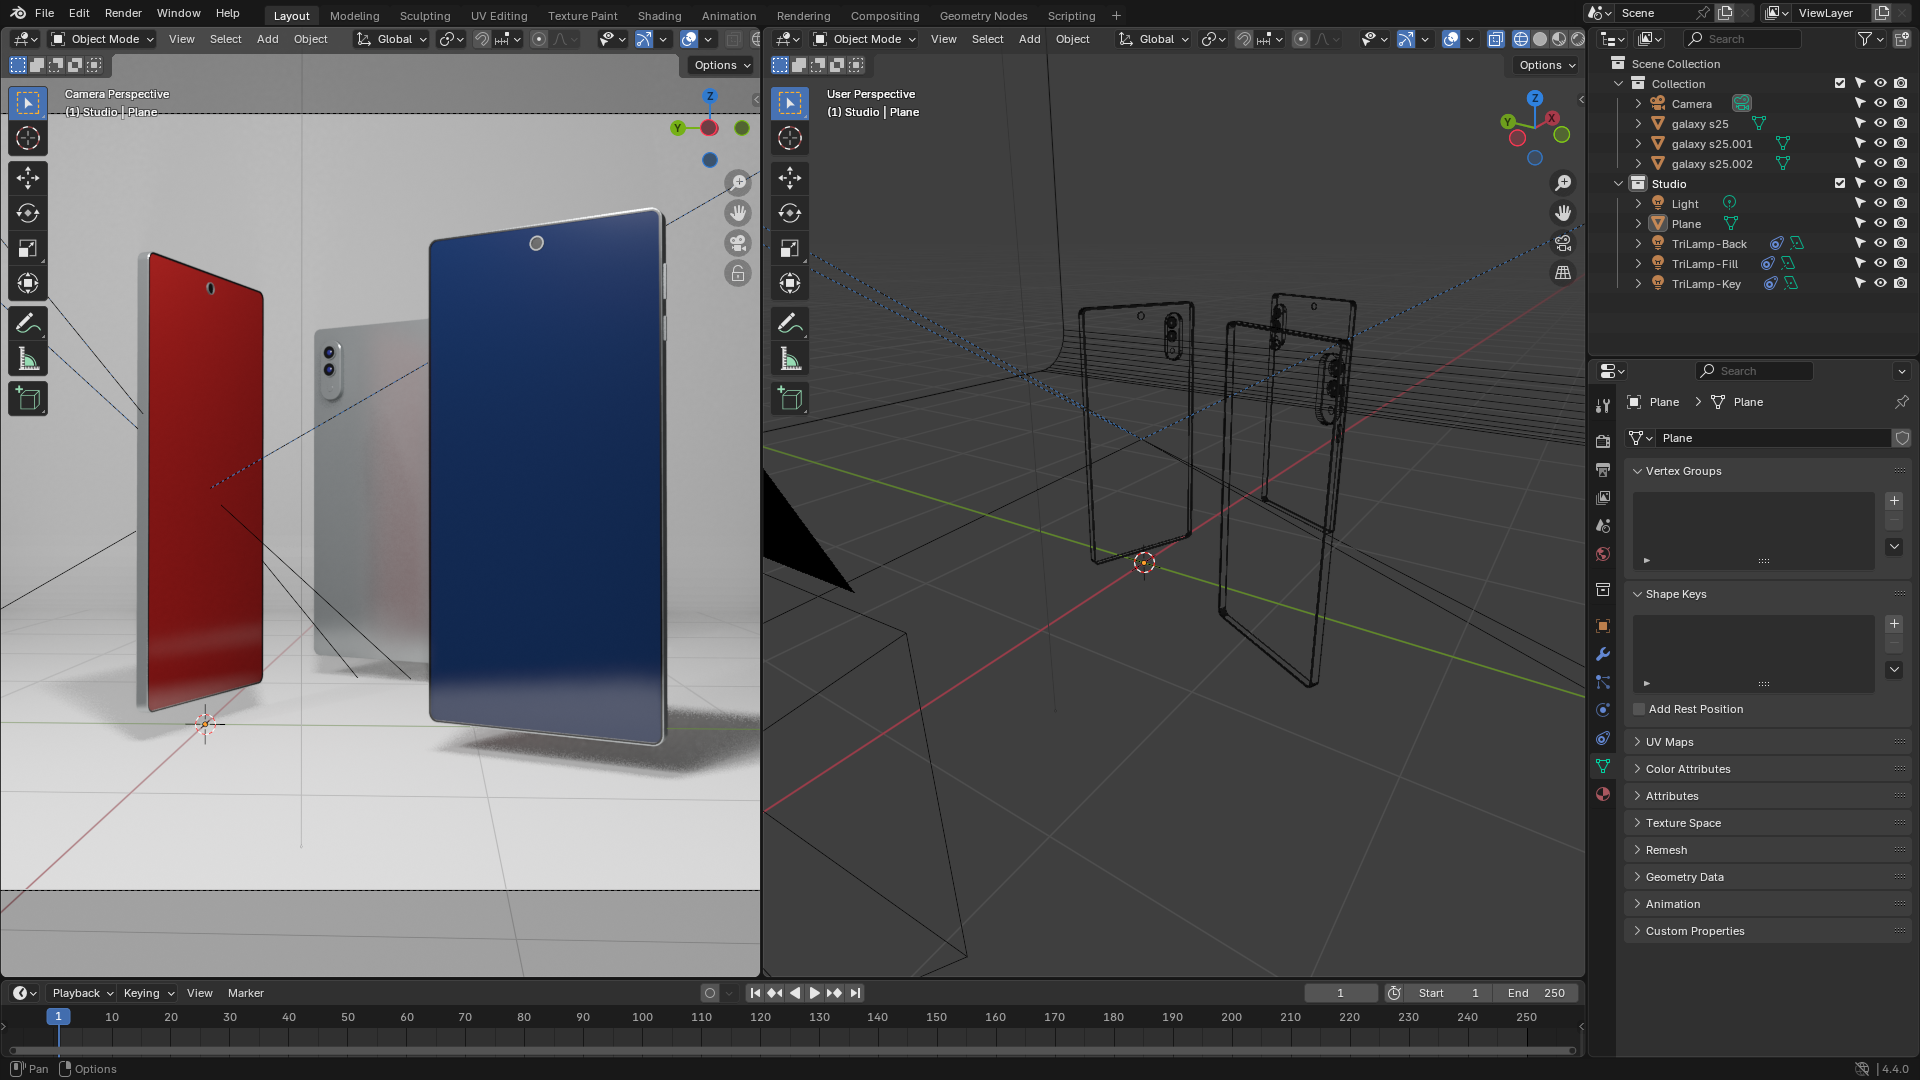Enable Add Rest Position checkbox
This screenshot has height=1080, width=1920.
pyautogui.click(x=1639, y=709)
